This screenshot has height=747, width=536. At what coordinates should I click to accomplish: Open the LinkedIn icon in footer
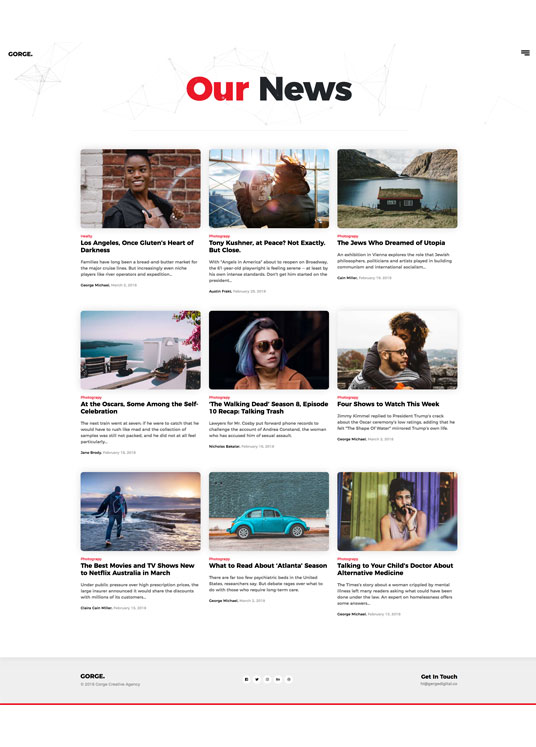(x=278, y=679)
